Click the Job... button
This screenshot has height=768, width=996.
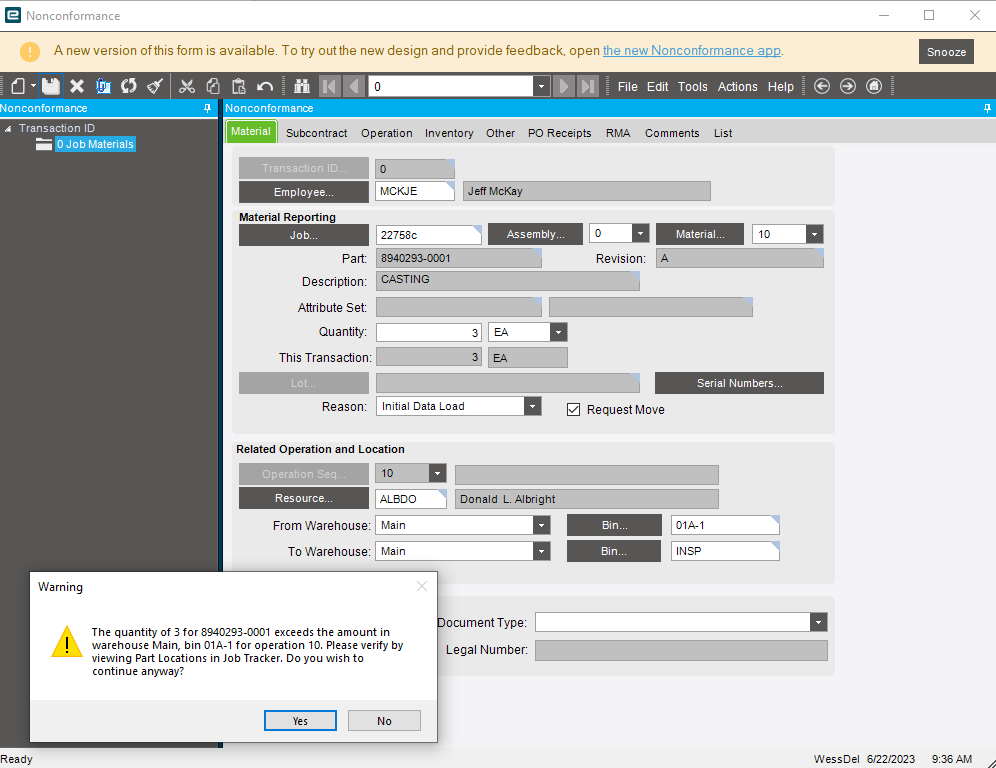point(304,235)
